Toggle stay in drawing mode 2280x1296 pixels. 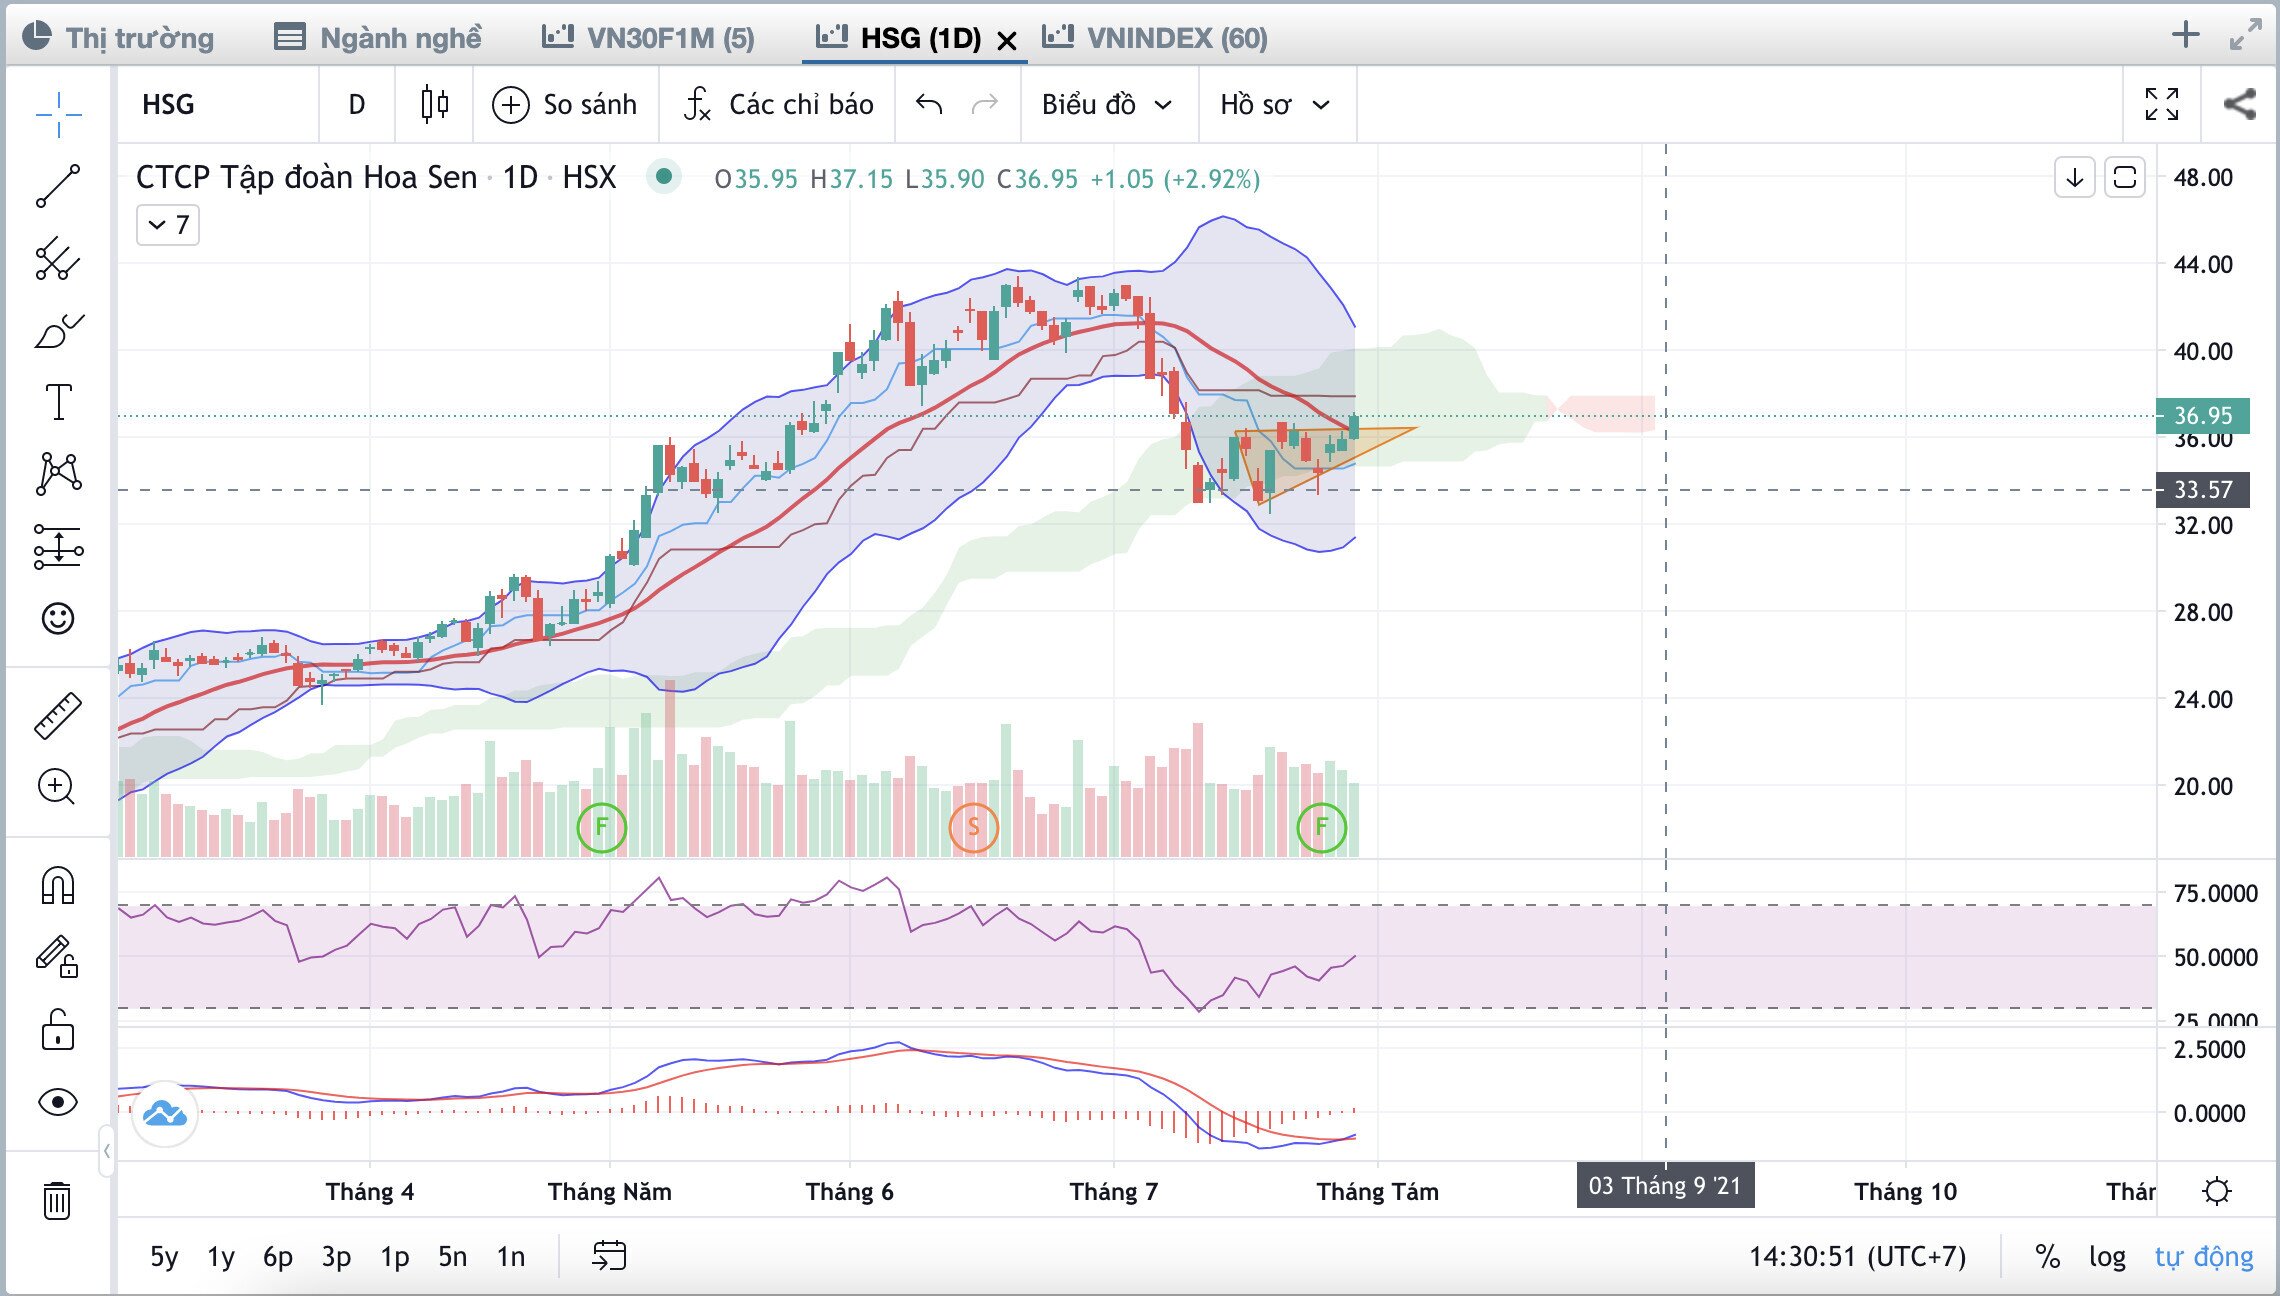point(58,957)
